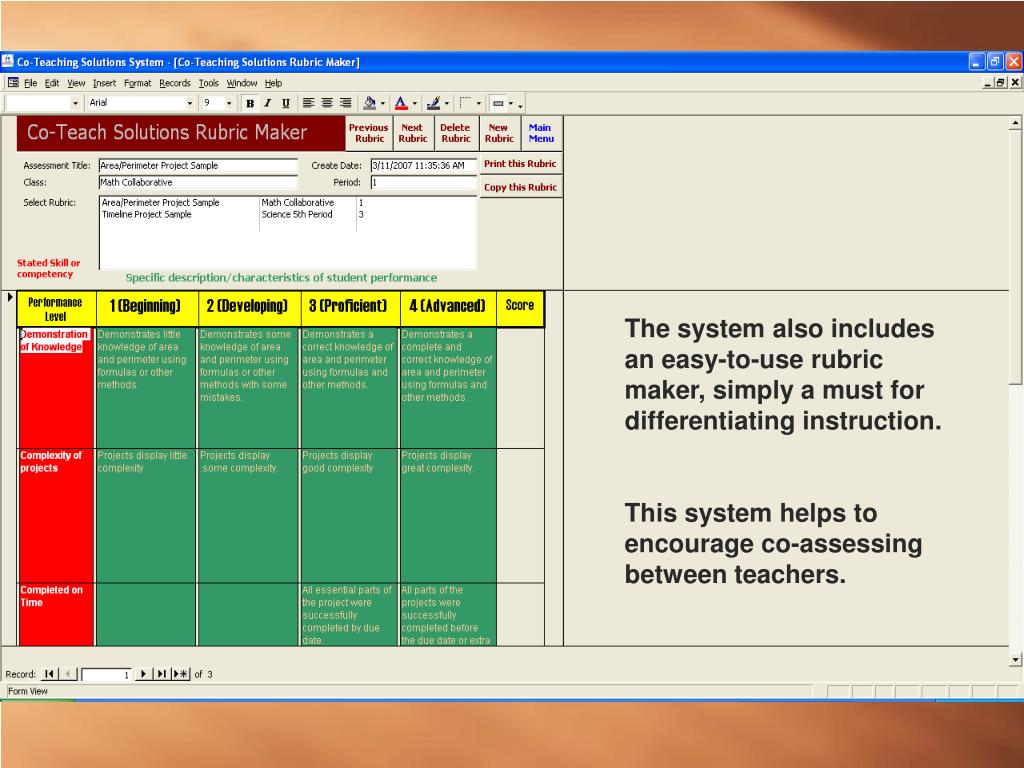Toggle bold formatting
The height and width of the screenshot is (768, 1024).
coord(249,103)
